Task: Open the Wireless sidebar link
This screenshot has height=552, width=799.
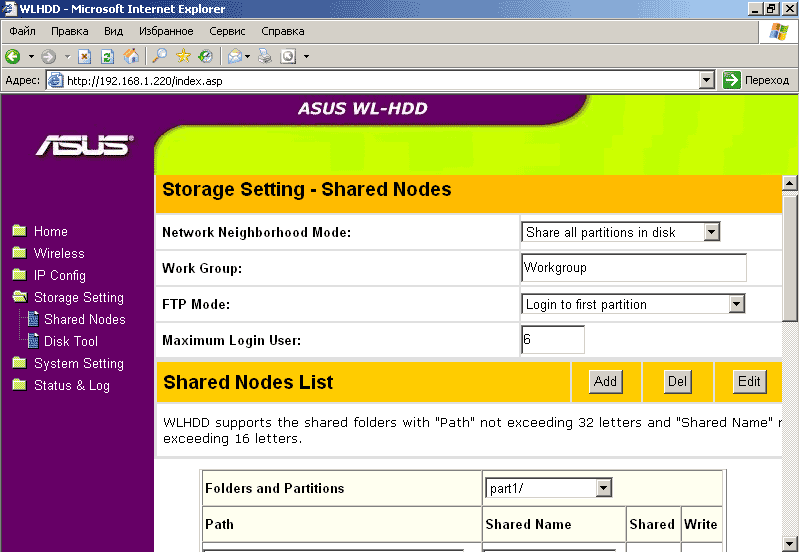Action: pos(59,253)
